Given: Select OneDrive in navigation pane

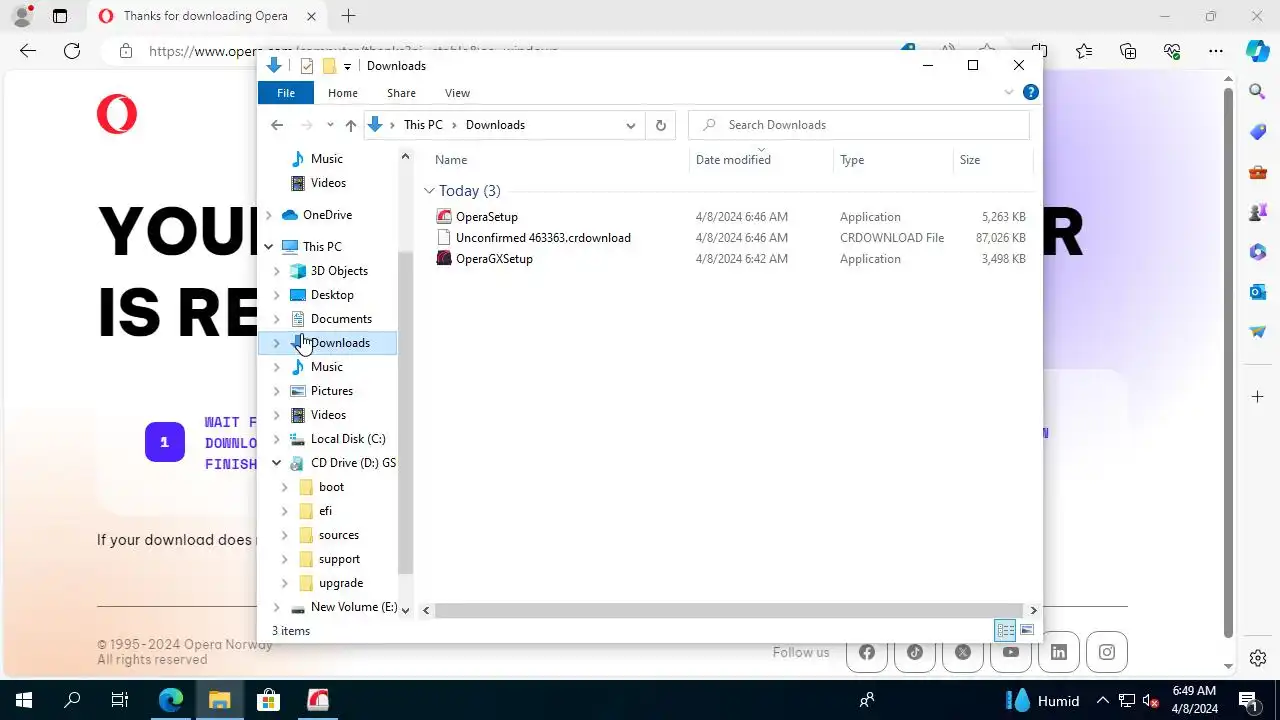Looking at the screenshot, I should tap(327, 215).
